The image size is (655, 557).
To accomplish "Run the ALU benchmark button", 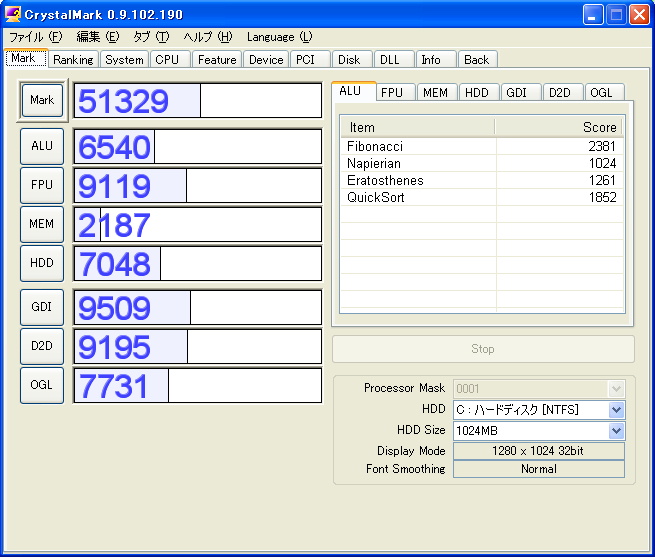I will tap(42, 146).
